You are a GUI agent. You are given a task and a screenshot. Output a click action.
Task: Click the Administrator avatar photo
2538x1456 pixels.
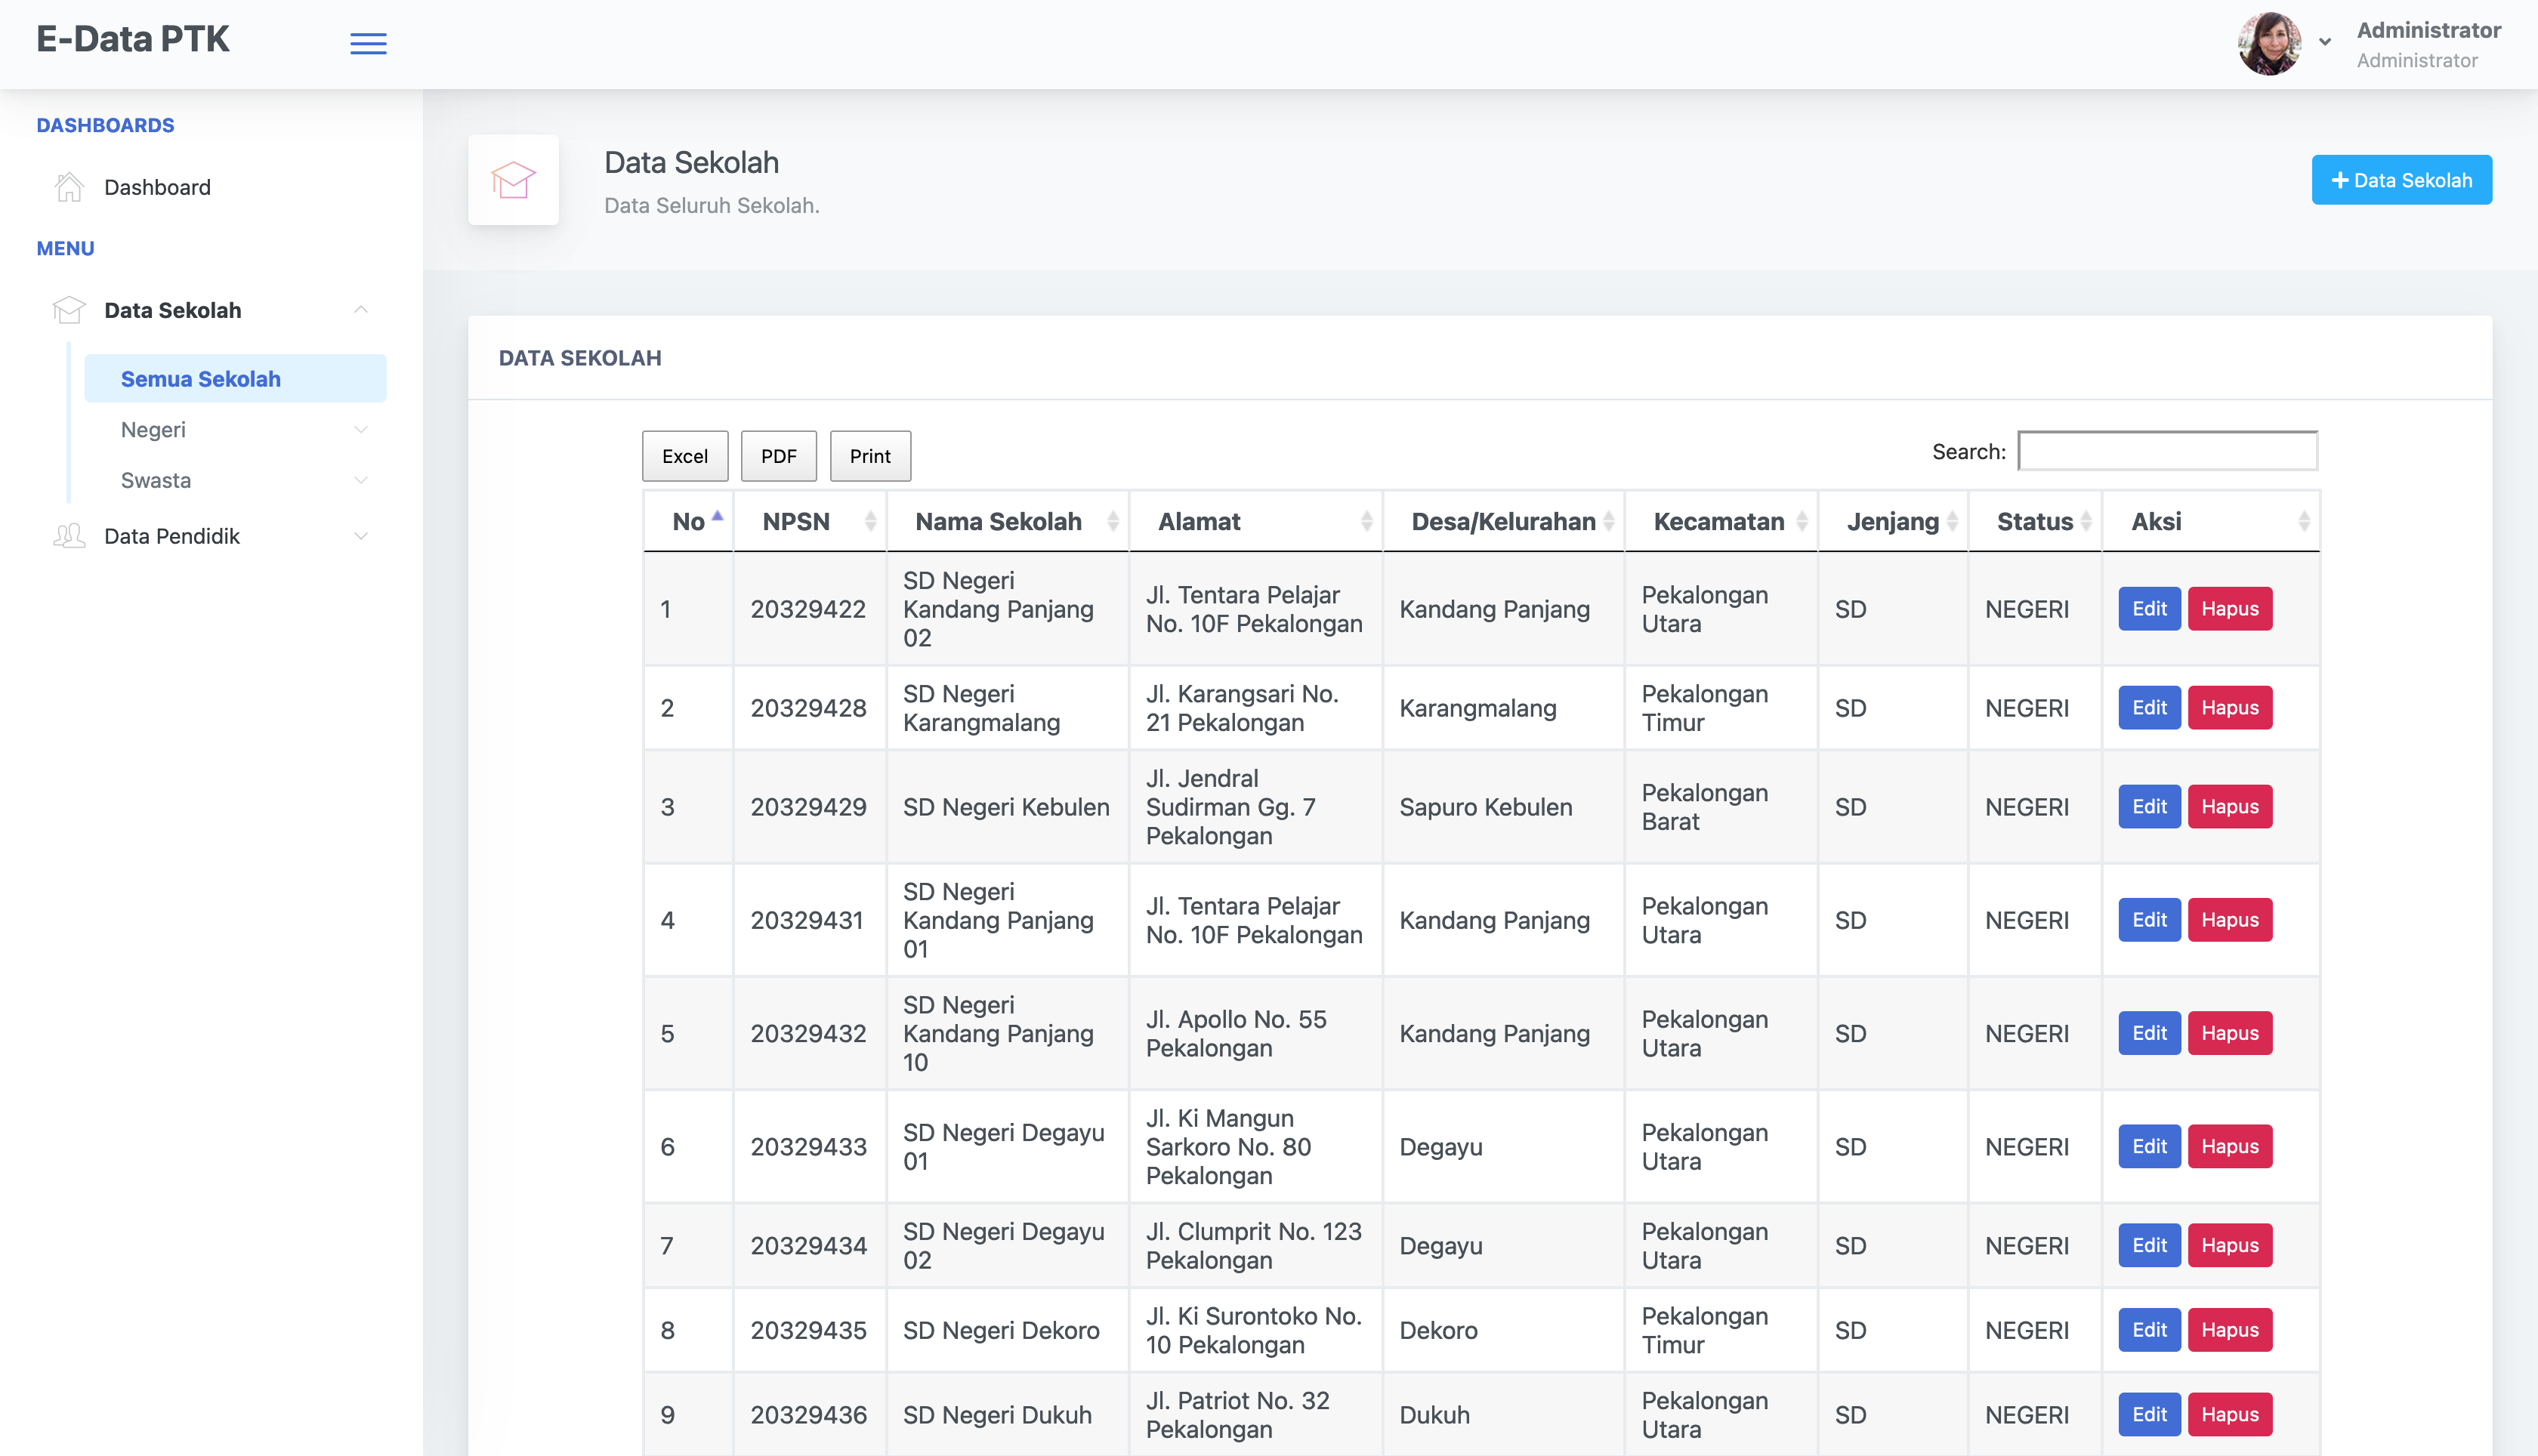click(x=2269, y=44)
